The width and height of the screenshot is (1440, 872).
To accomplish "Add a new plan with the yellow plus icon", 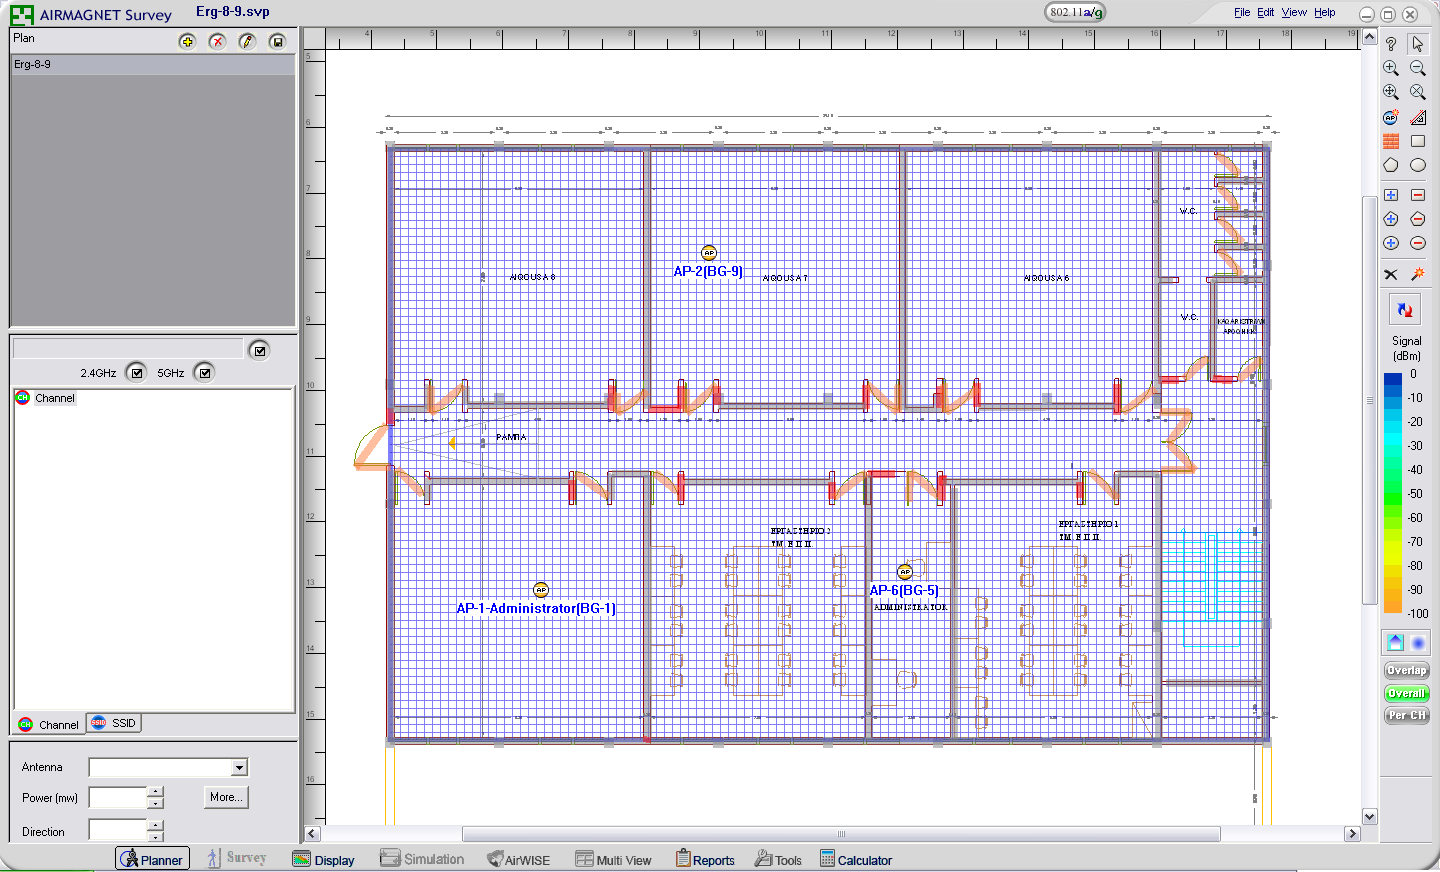I will [187, 41].
